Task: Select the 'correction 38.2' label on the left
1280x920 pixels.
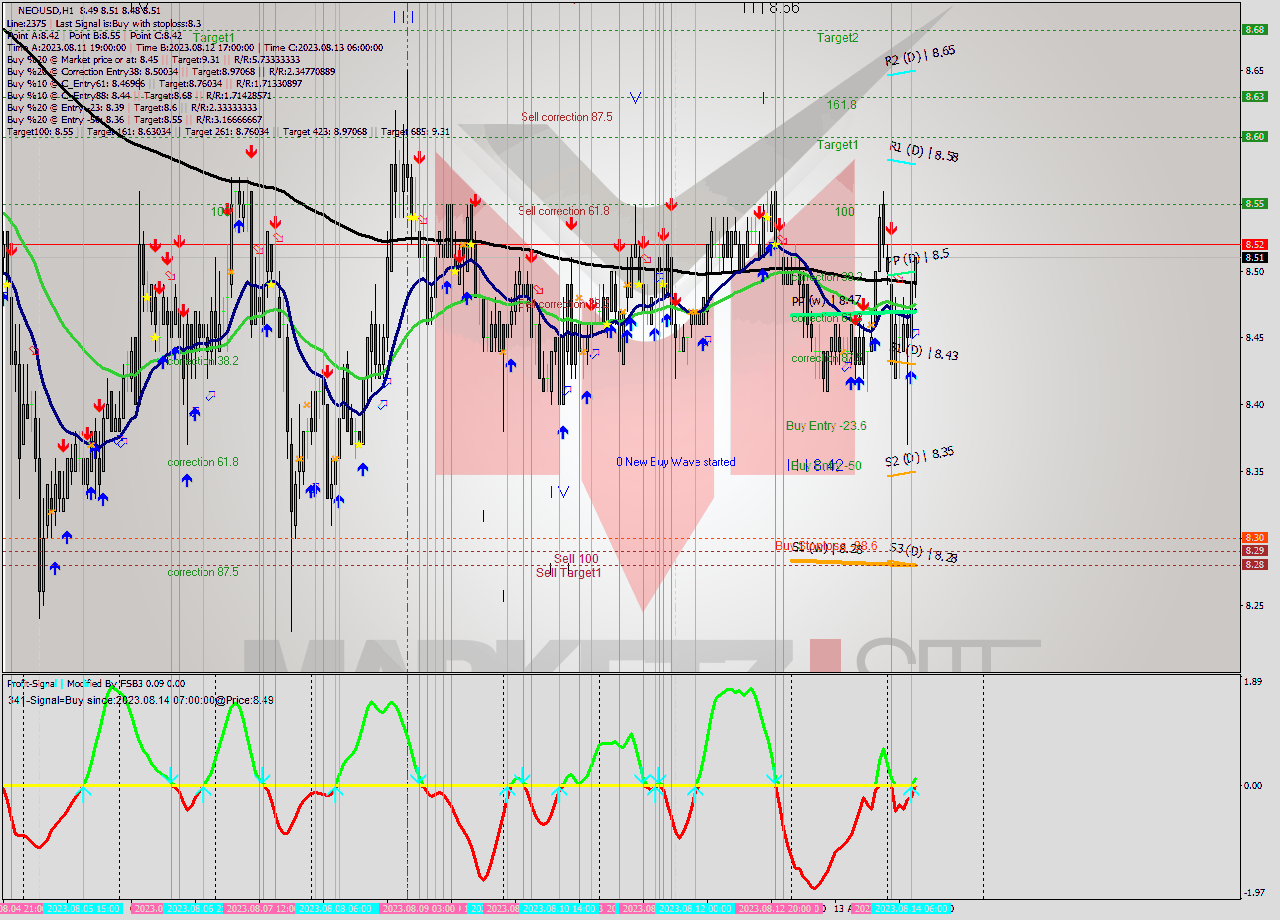Action: pyautogui.click(x=203, y=361)
